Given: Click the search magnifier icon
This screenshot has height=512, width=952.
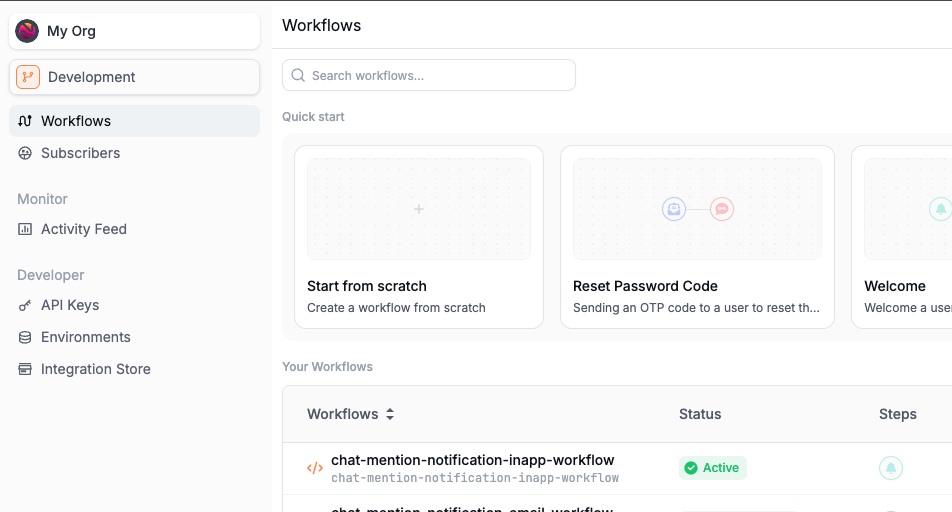Looking at the screenshot, I should [298, 75].
